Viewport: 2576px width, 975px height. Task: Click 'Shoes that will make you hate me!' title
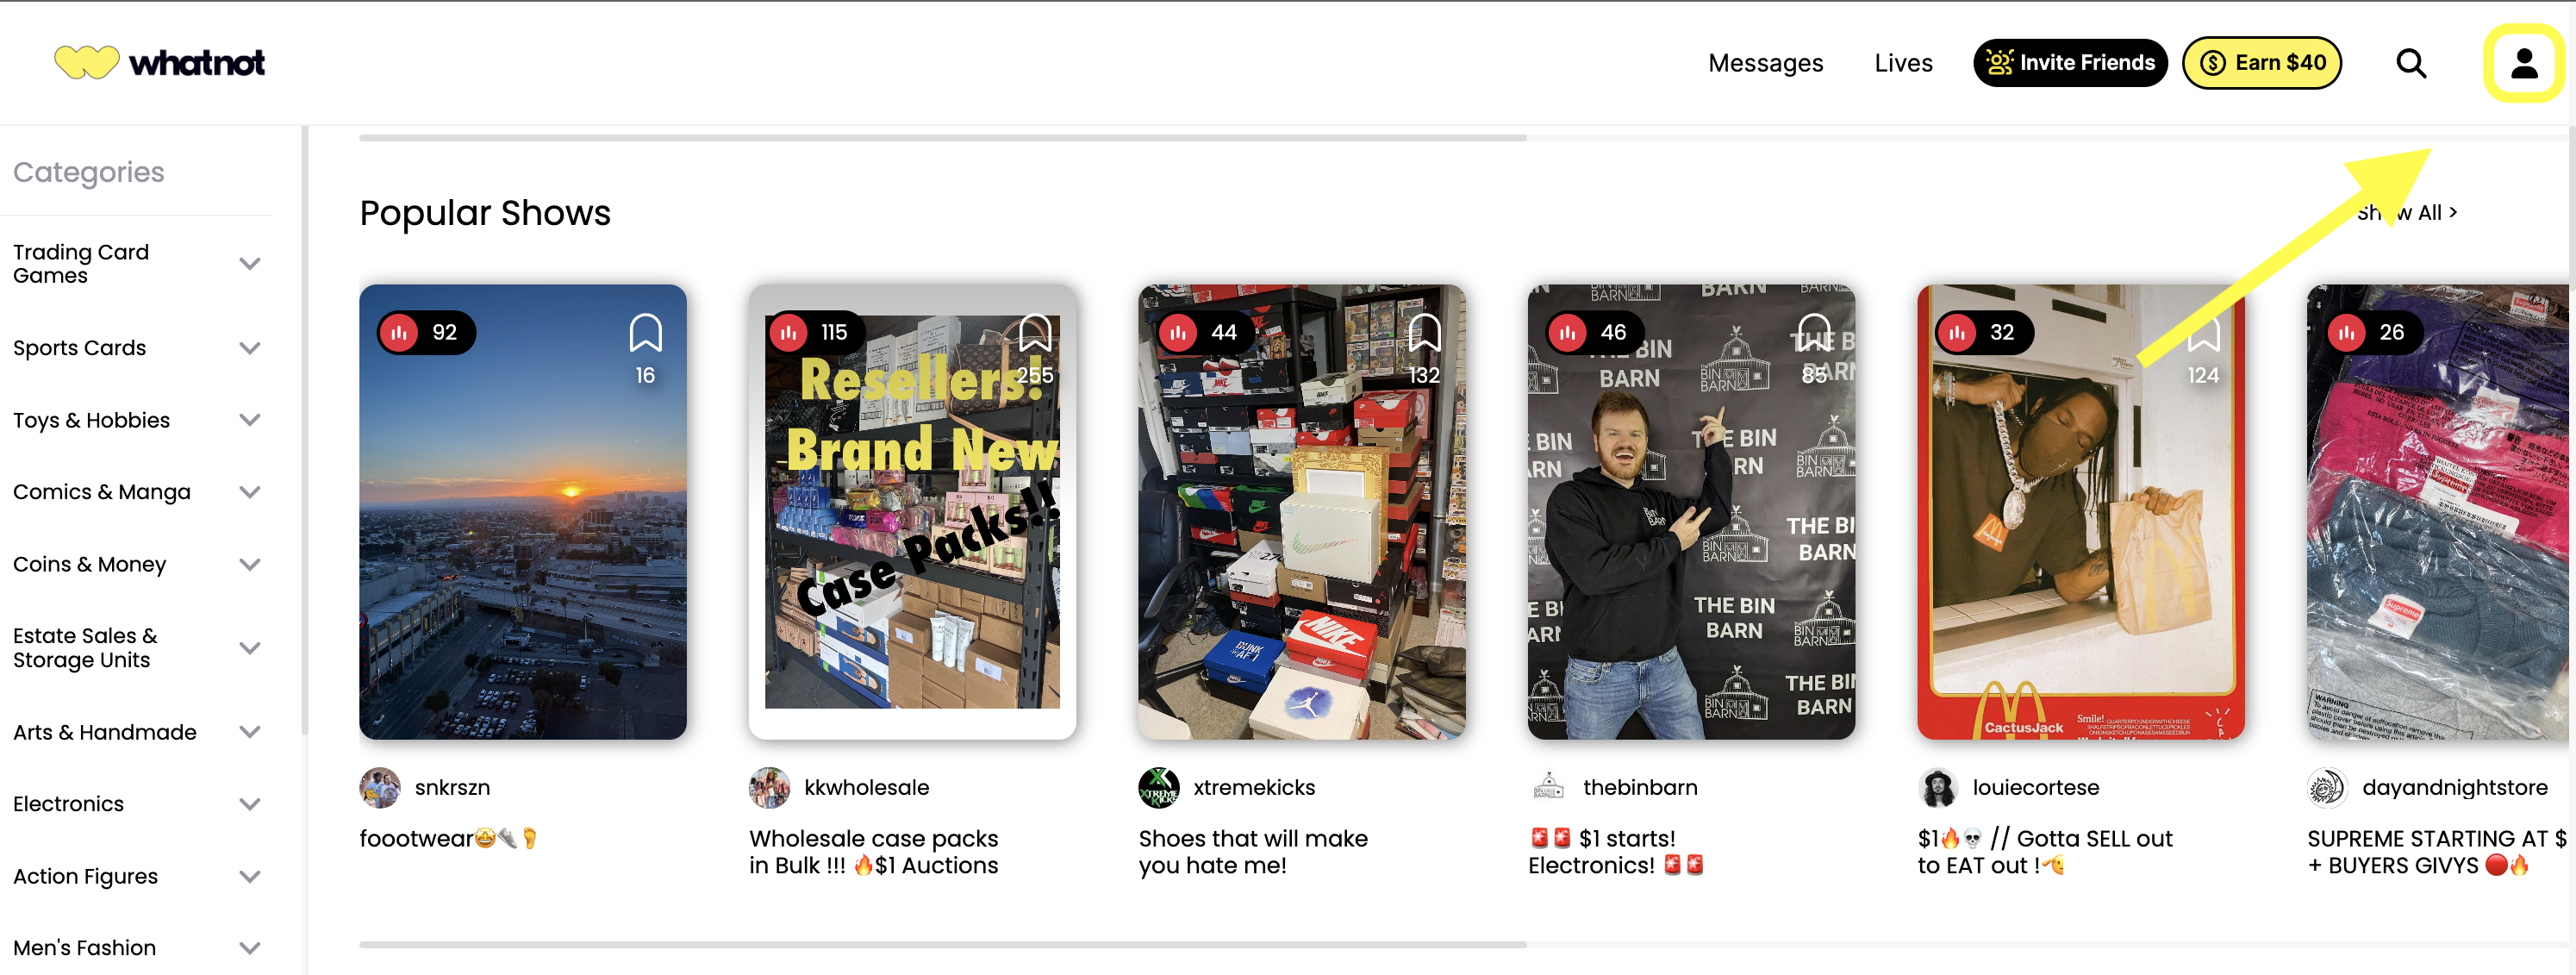tap(1253, 852)
